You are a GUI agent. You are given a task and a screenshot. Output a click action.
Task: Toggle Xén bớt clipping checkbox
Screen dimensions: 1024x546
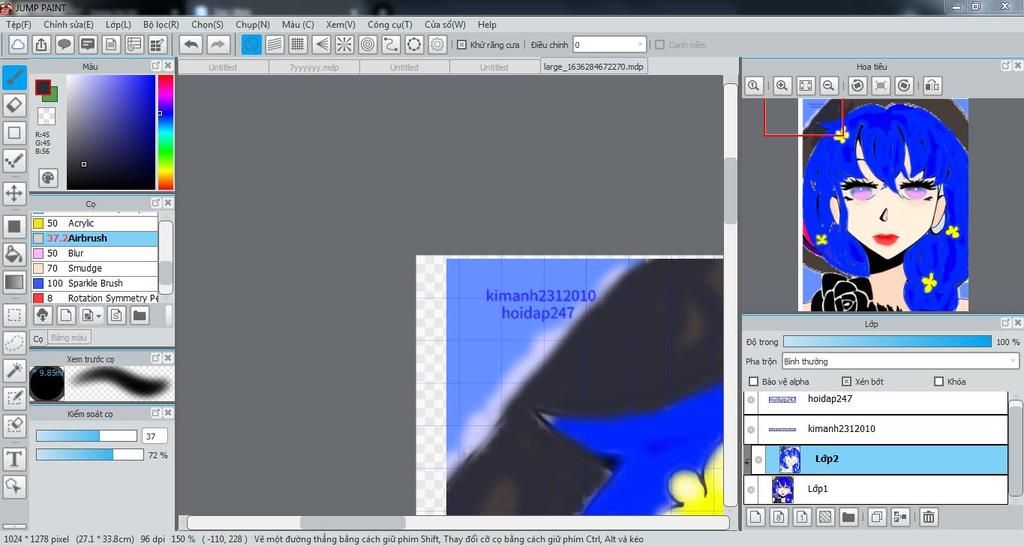coord(846,381)
